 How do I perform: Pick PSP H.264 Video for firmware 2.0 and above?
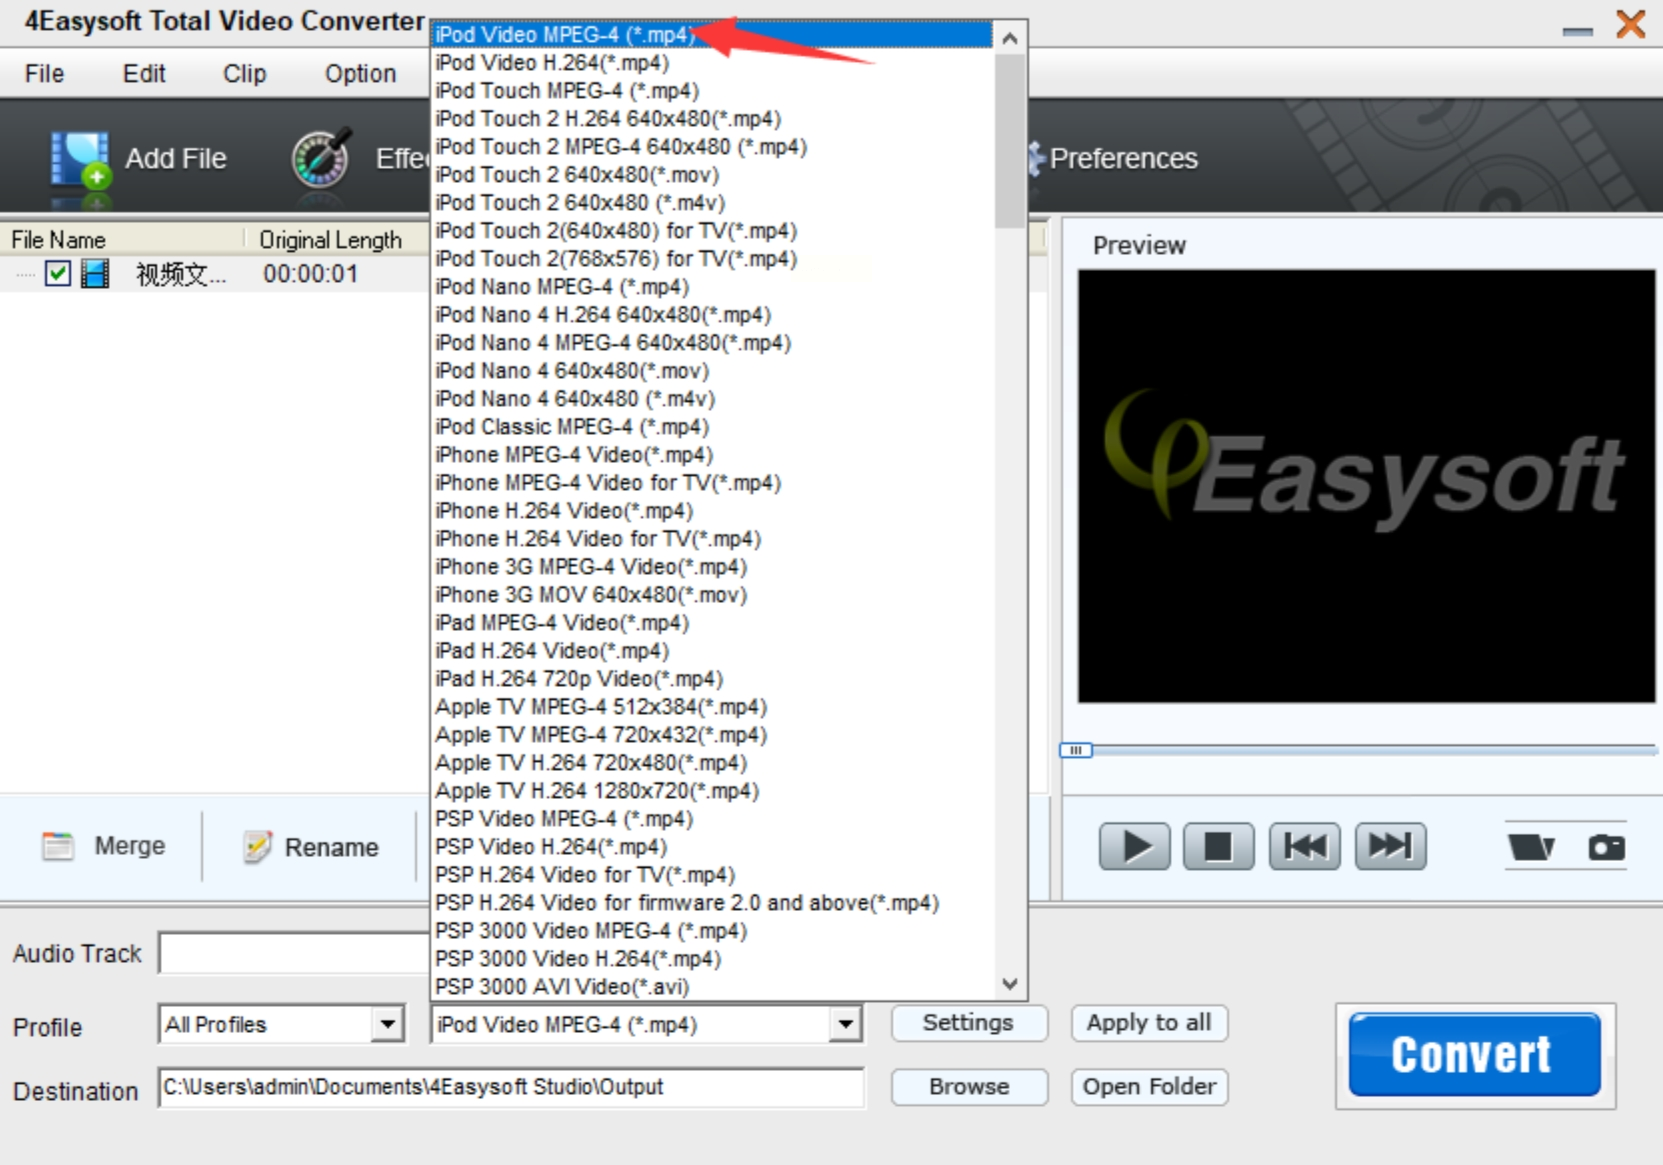point(712,902)
